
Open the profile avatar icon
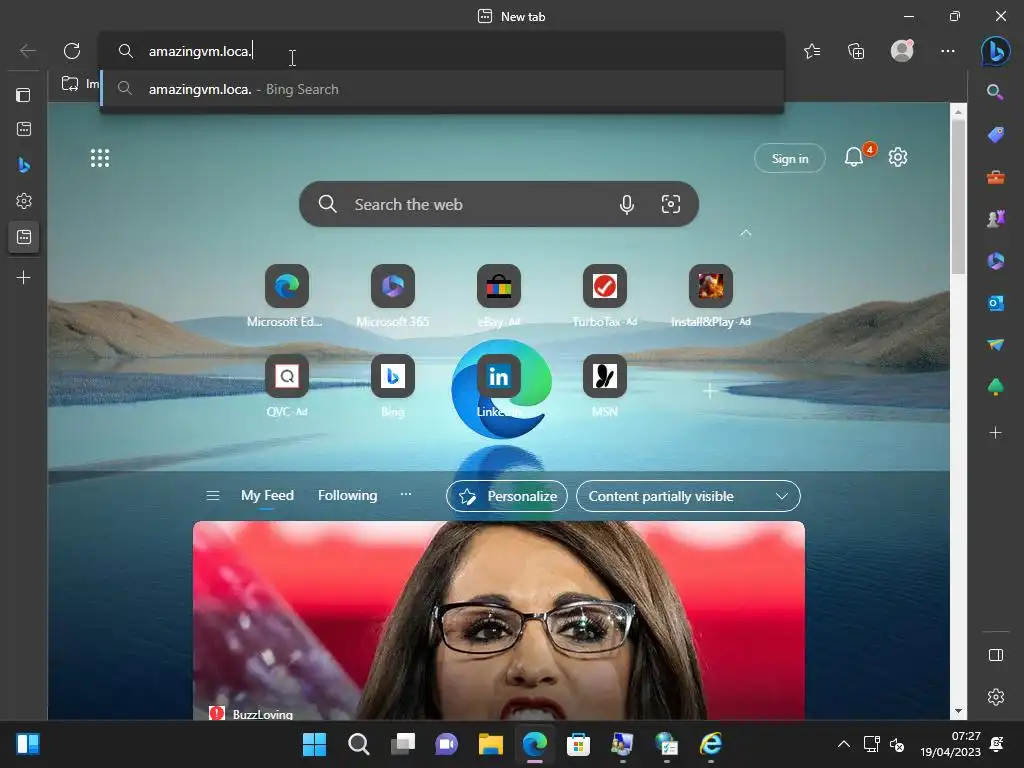[x=902, y=51]
